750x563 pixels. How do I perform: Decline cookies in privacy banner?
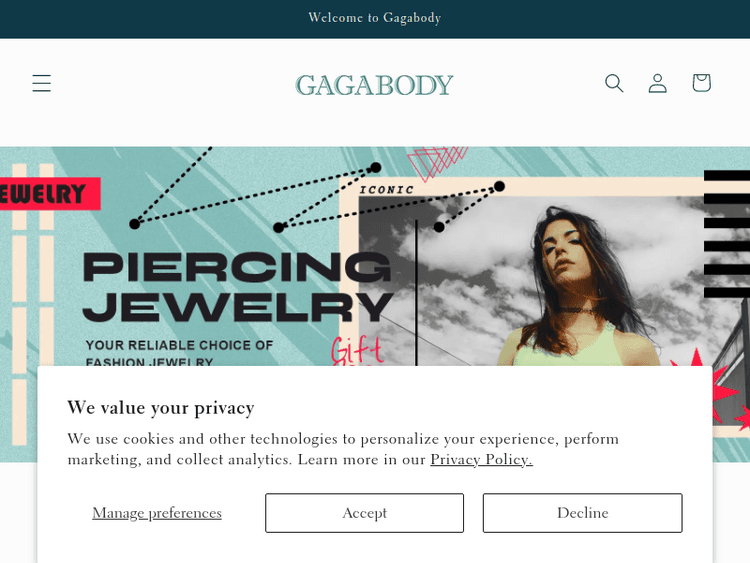583,513
